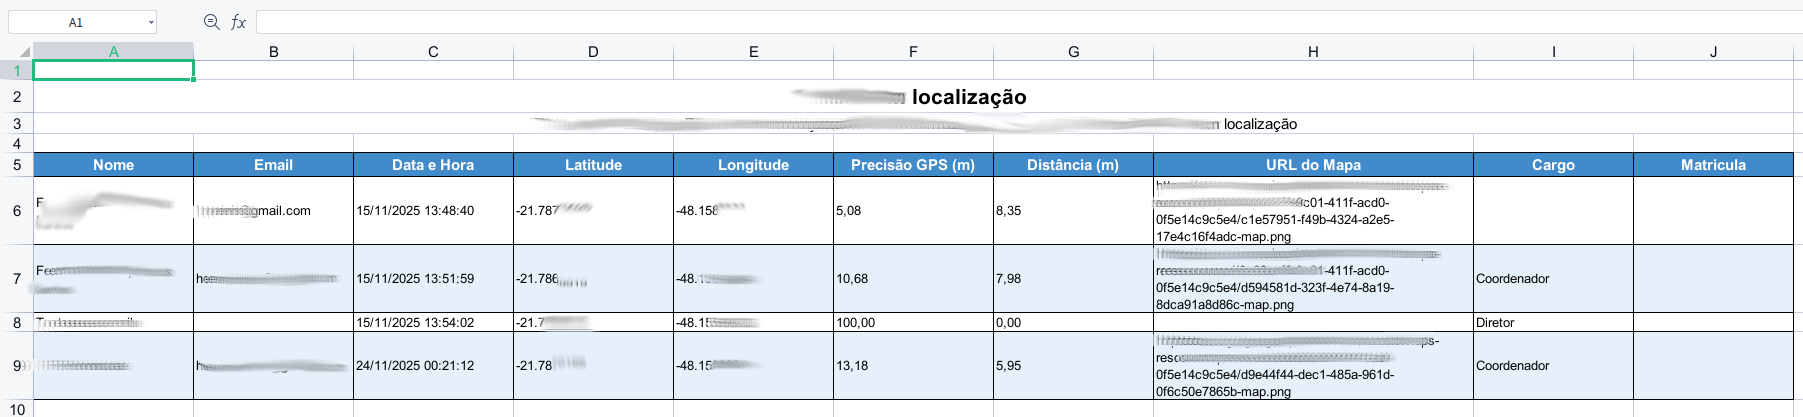
Task: Select column I header
Action: 1553,52
